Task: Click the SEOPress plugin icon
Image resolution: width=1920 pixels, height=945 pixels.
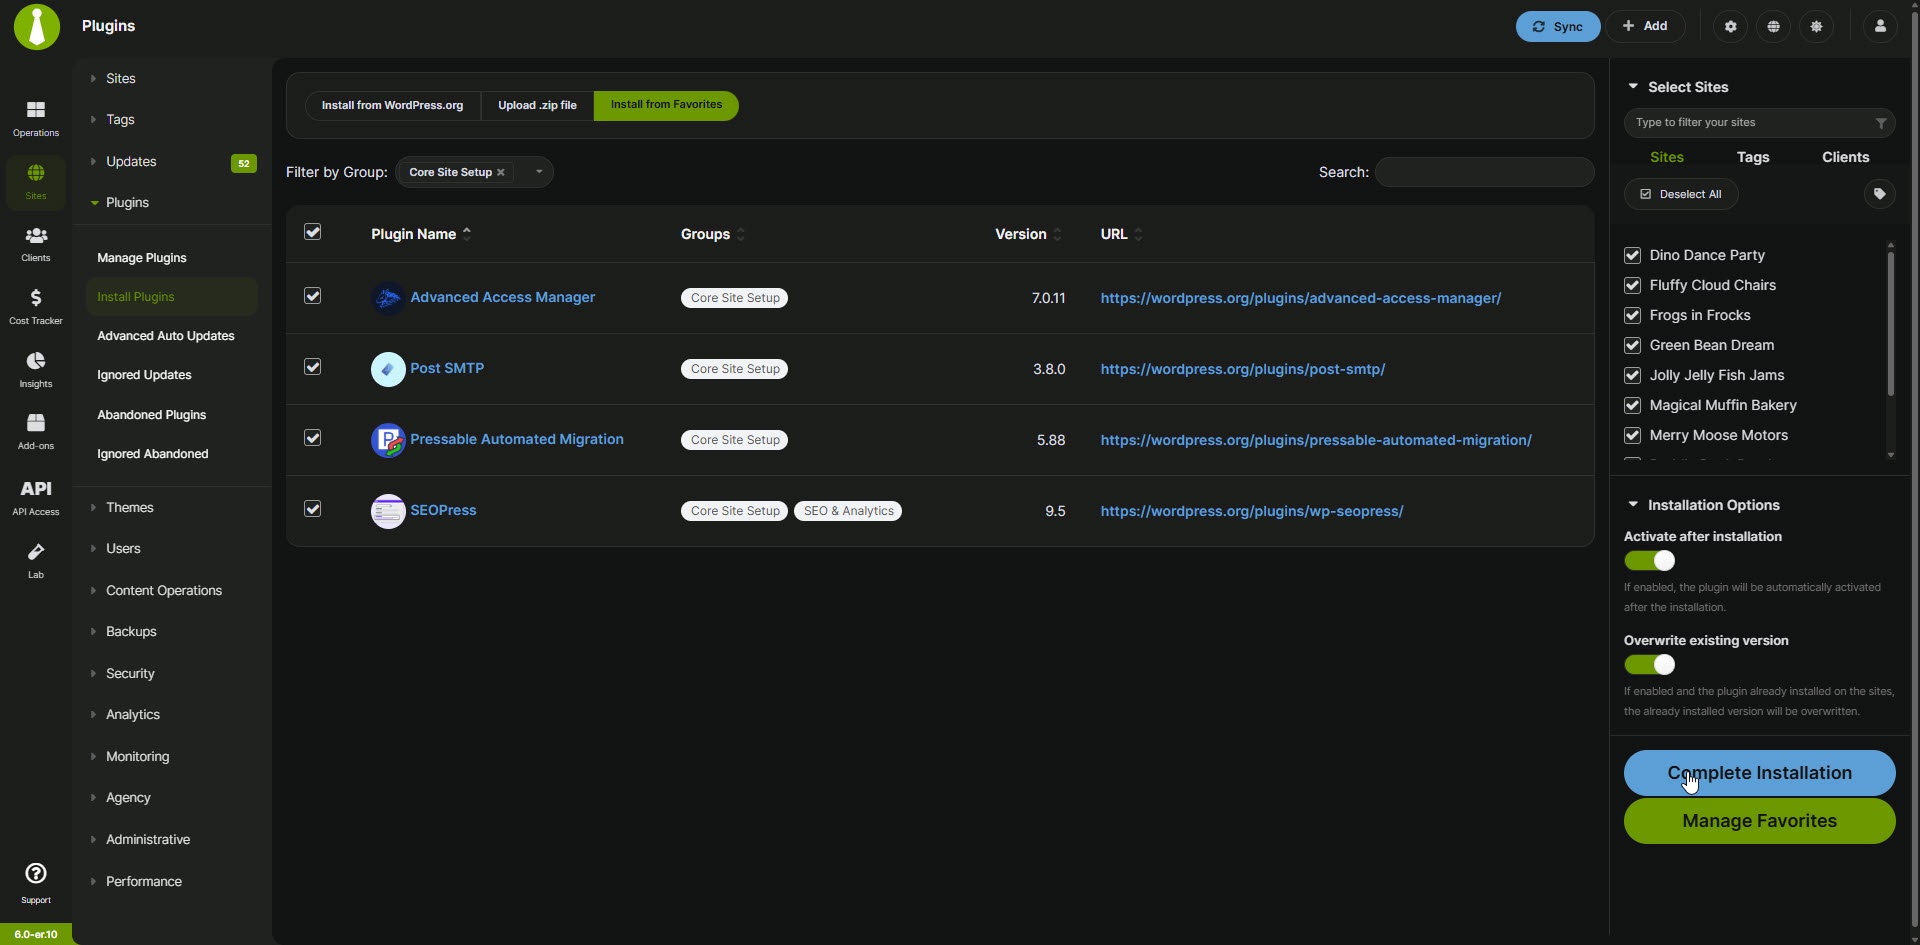Action: 388,511
